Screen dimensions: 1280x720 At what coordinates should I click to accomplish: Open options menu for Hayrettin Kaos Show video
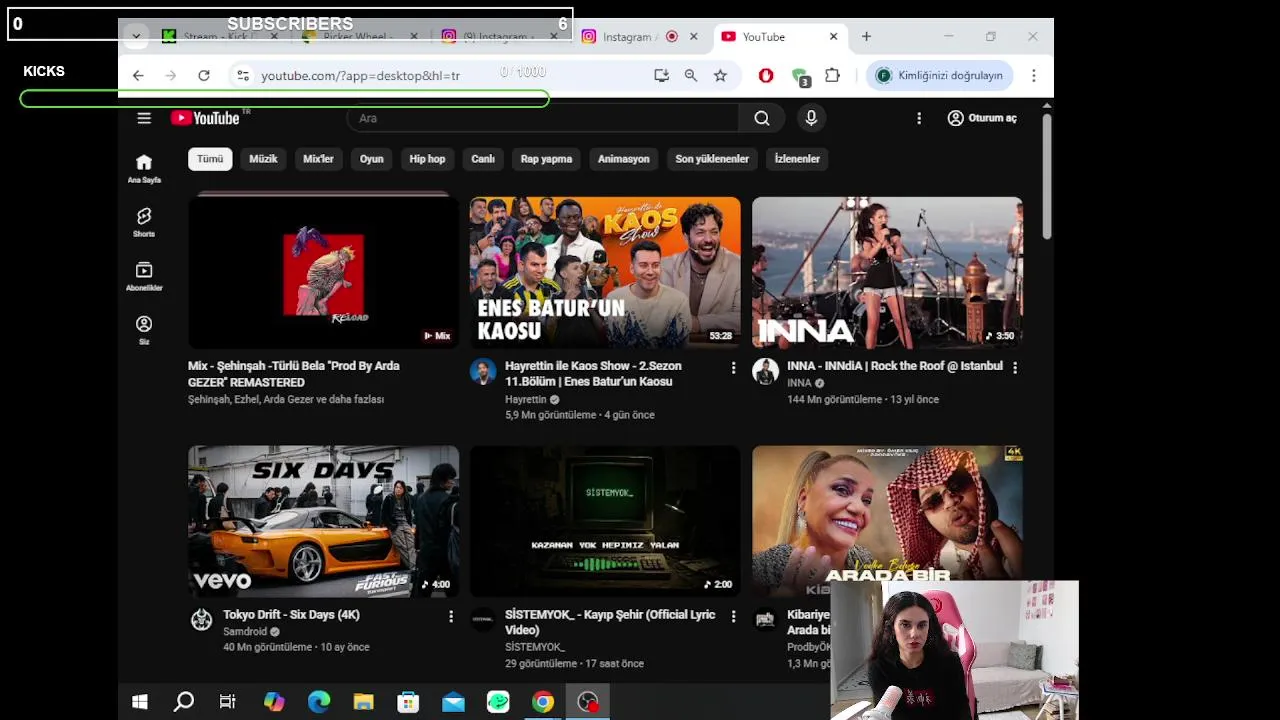tap(733, 368)
